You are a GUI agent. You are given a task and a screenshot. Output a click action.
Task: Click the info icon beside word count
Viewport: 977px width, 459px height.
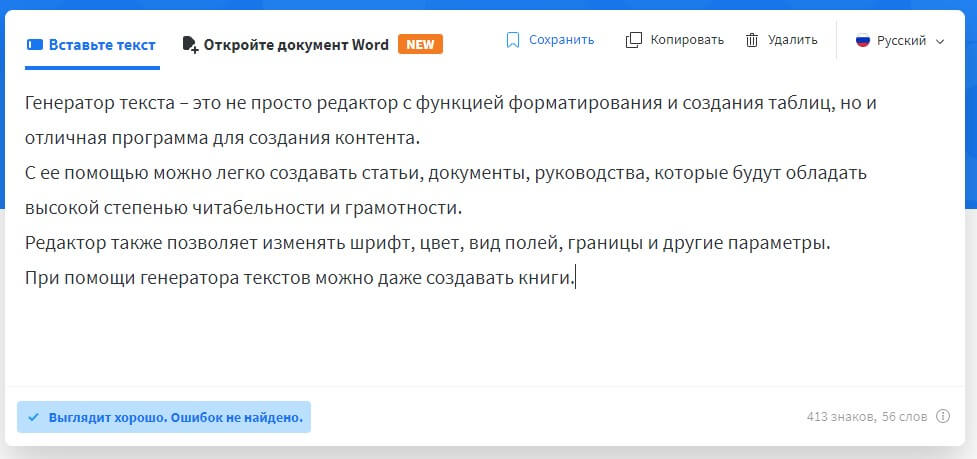[x=943, y=416]
